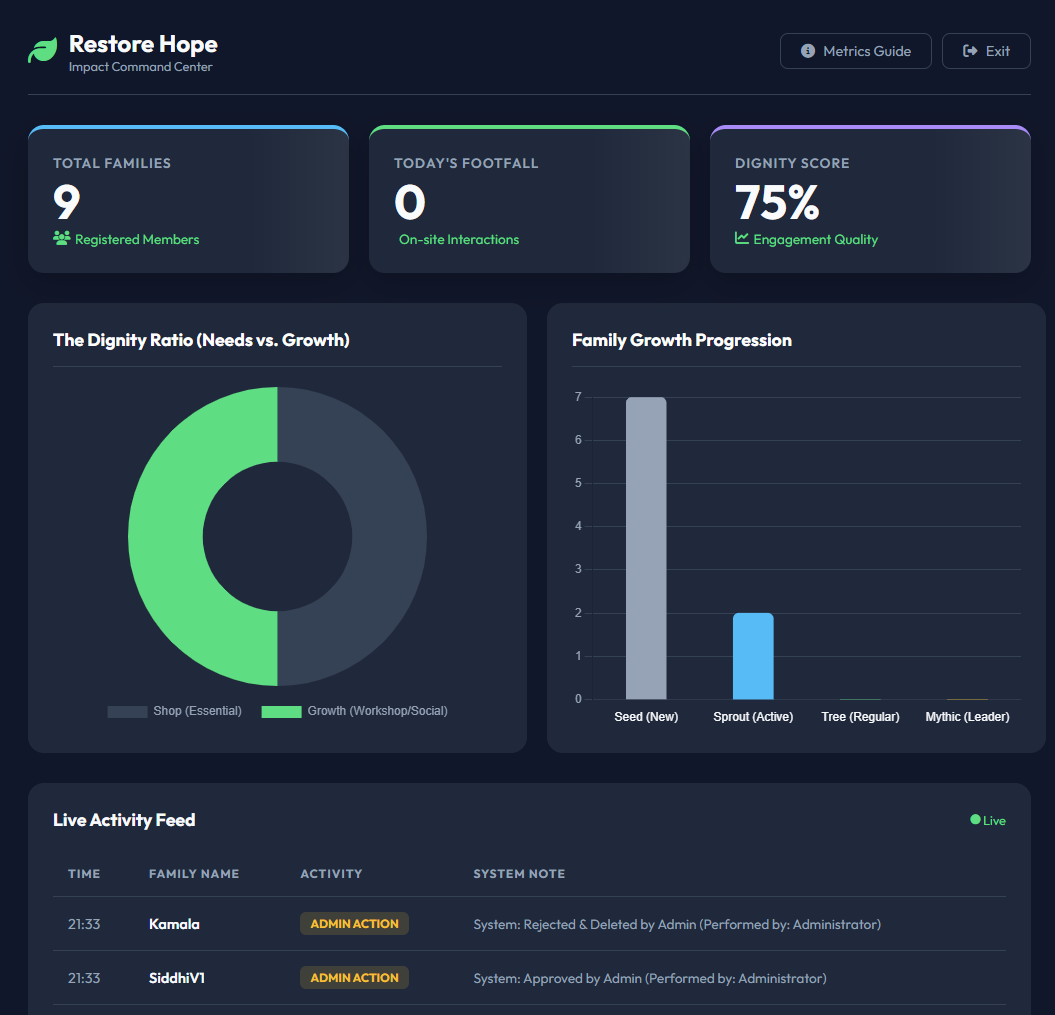Image resolution: width=1055 pixels, height=1015 pixels.
Task: Select the FAMILY NAME column header
Action: click(194, 873)
